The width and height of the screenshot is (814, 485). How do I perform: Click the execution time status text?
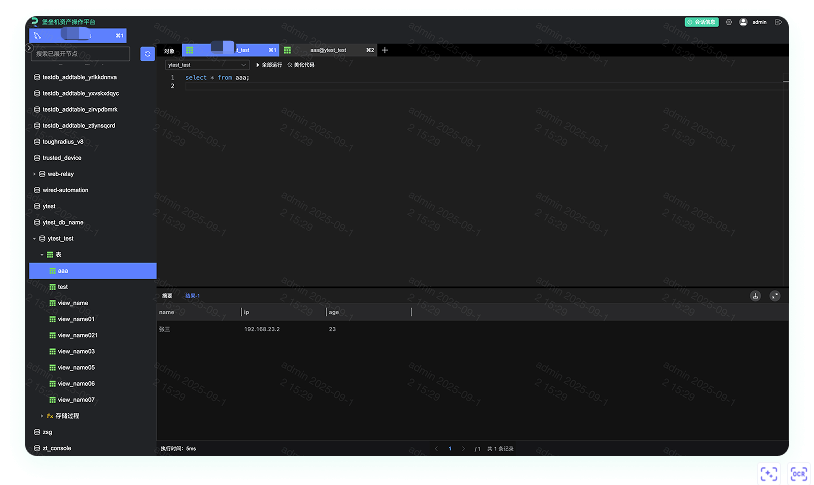tap(178, 449)
